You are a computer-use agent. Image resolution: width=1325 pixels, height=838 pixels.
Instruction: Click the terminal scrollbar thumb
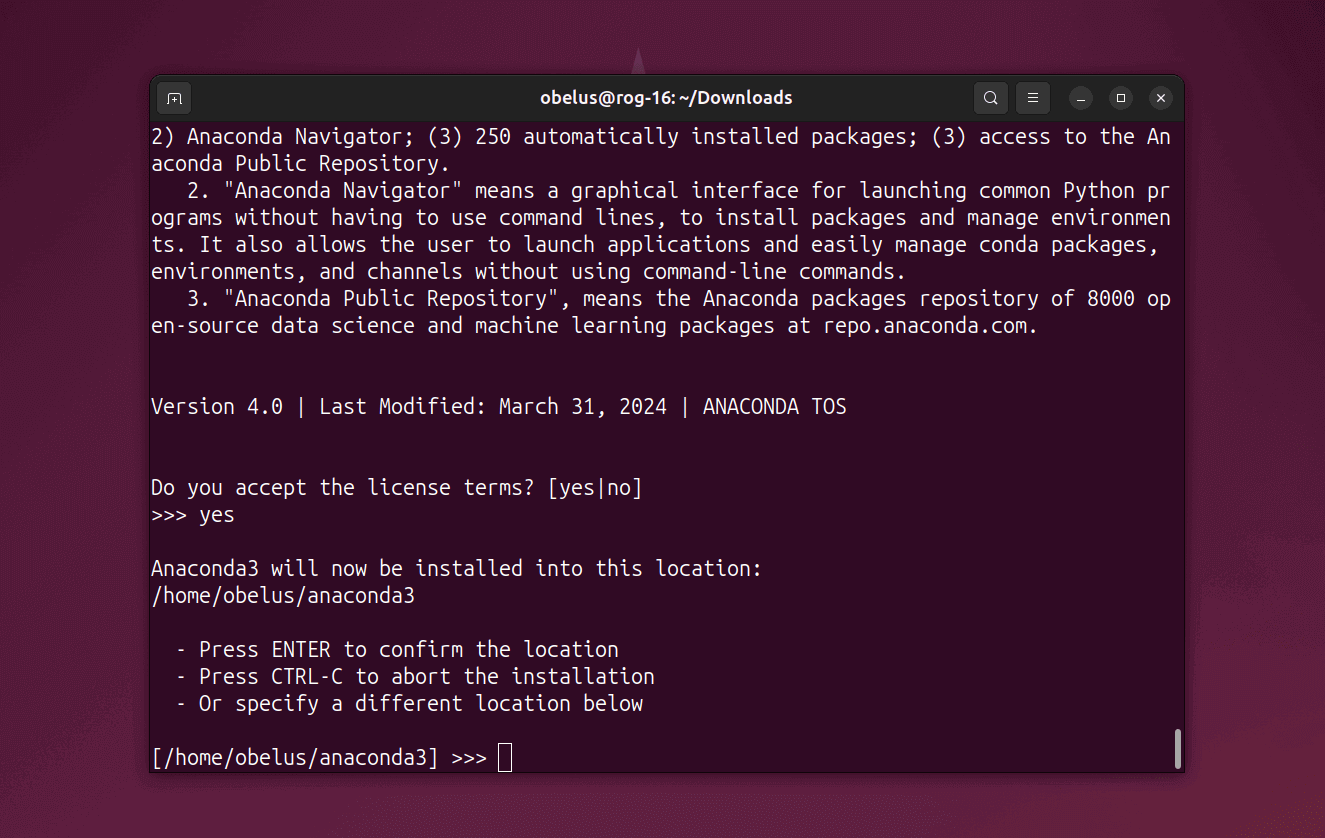point(1177,748)
